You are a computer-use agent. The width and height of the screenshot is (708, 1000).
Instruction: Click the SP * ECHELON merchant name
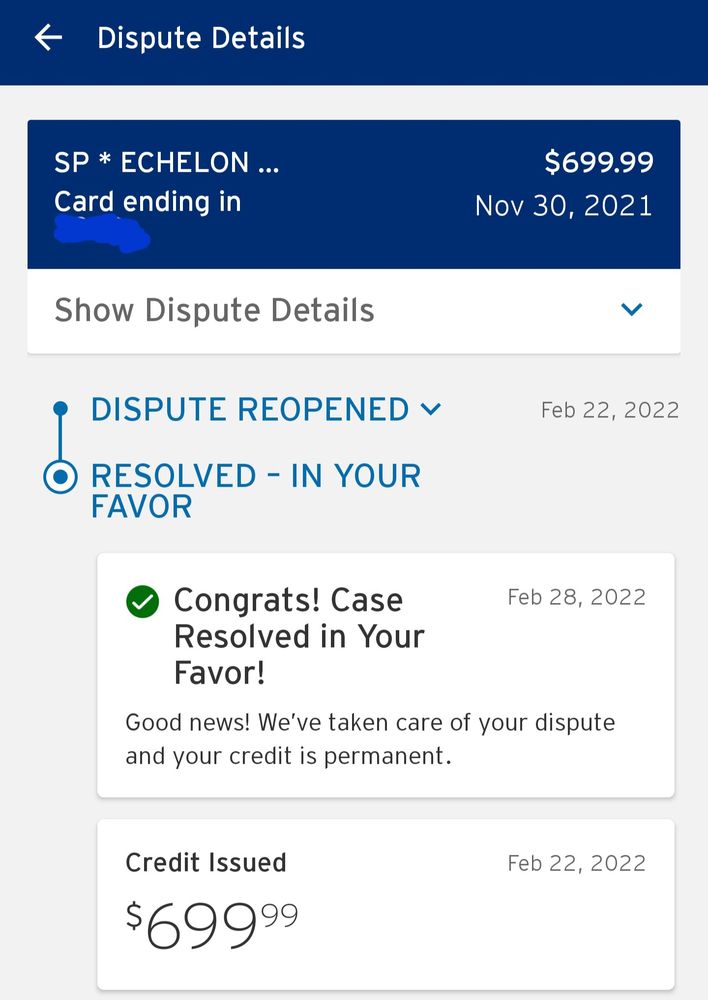(167, 163)
